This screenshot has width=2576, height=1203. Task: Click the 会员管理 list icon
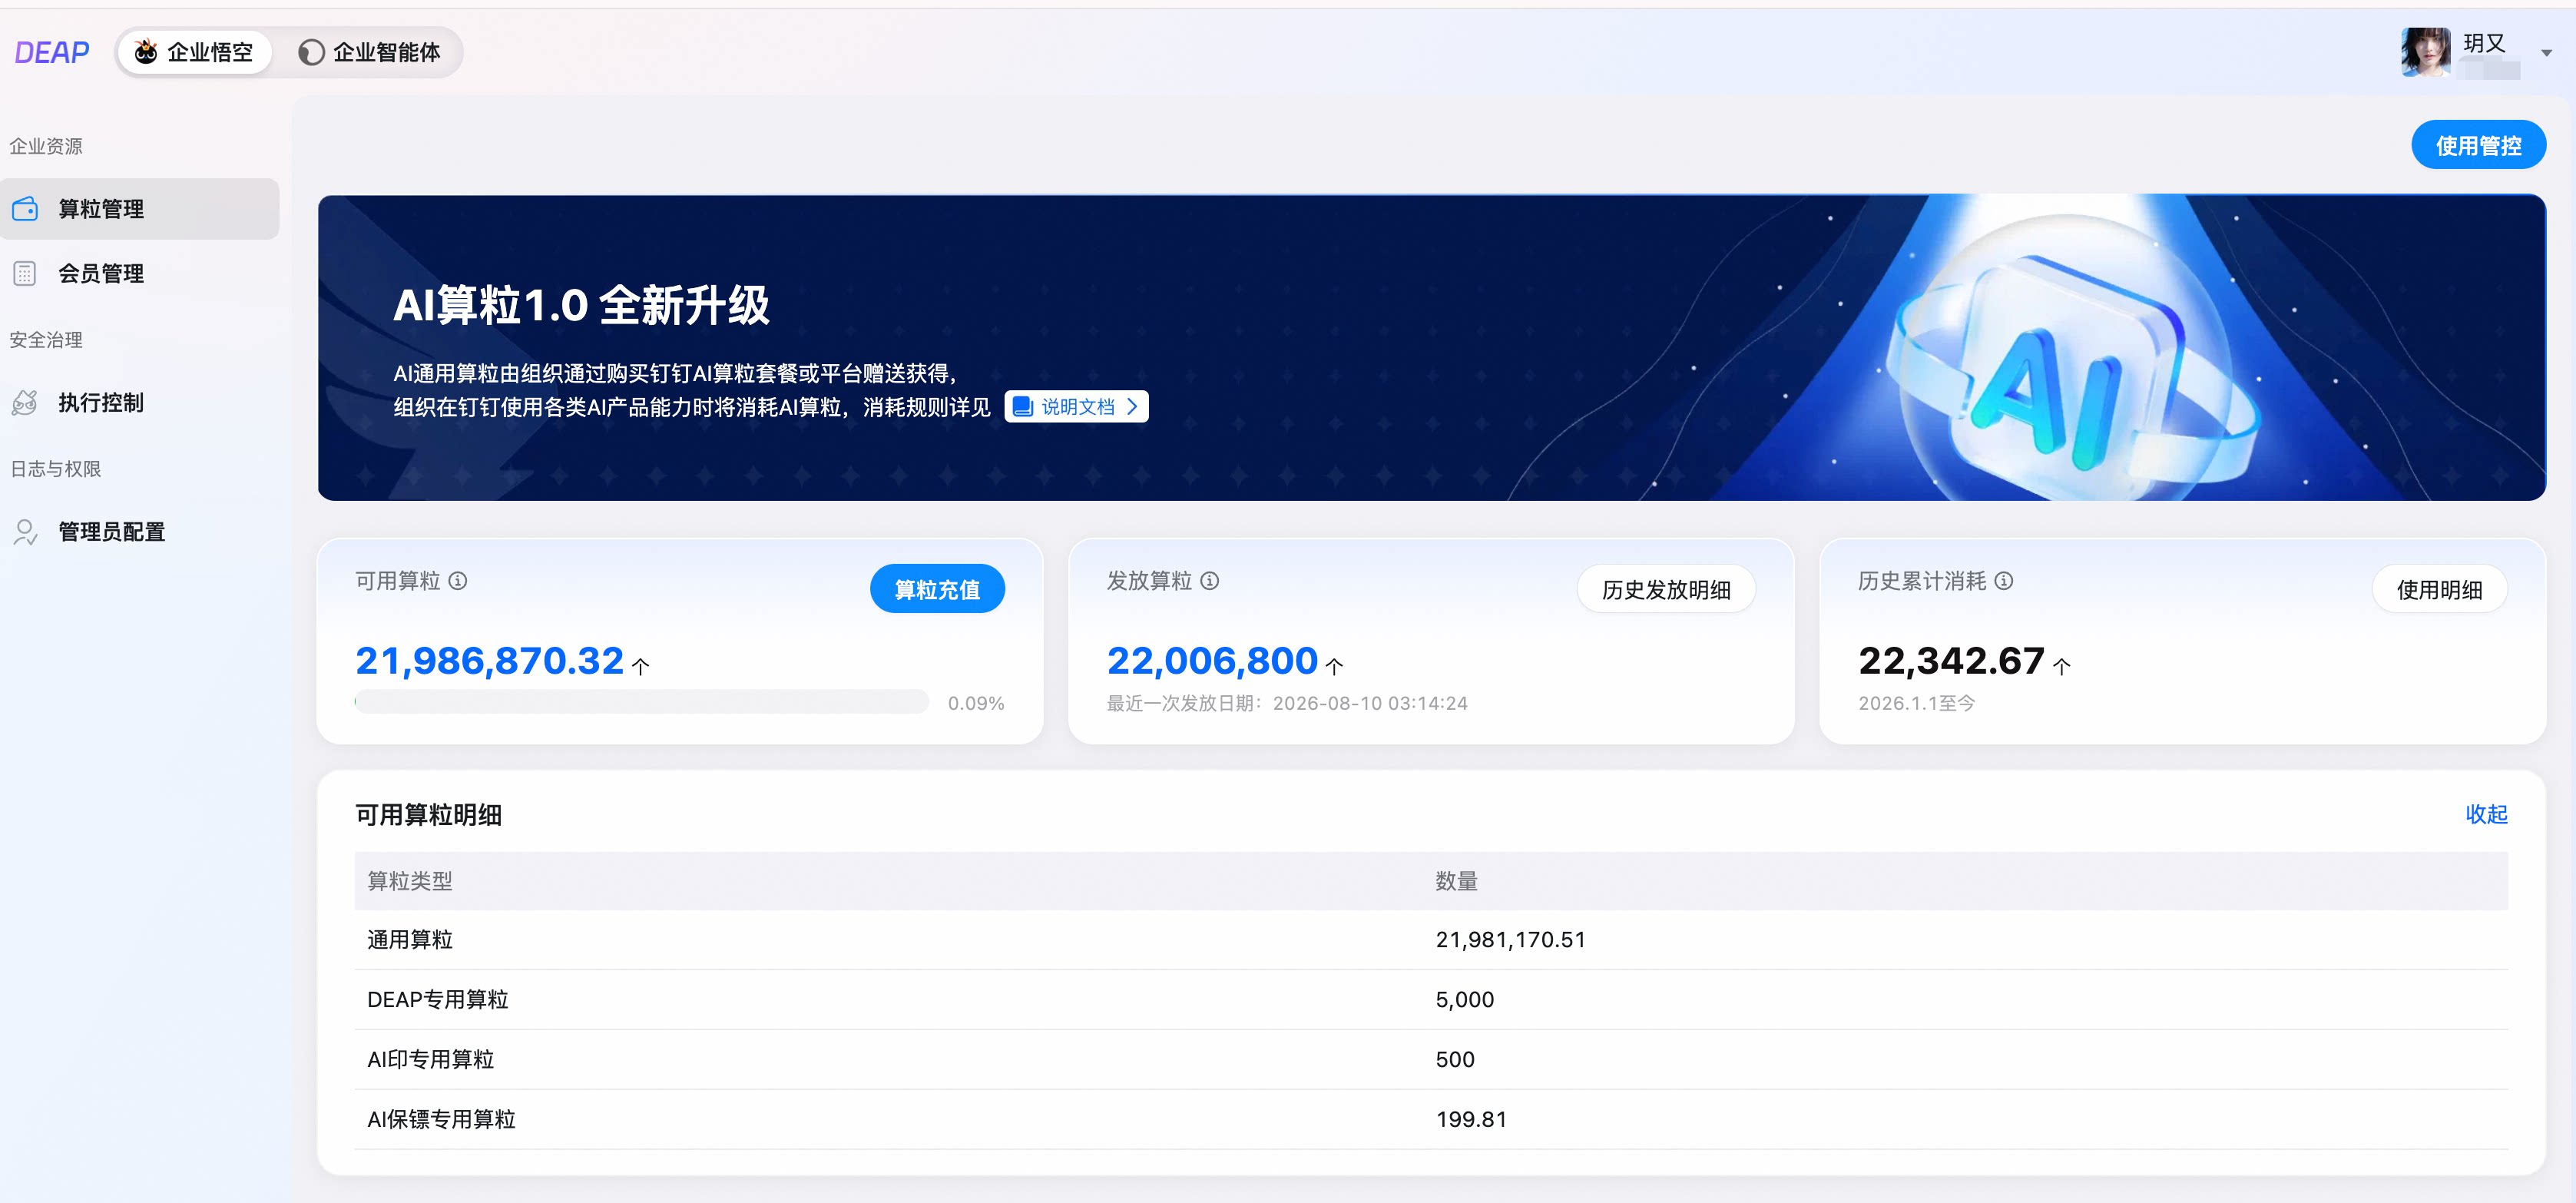click(x=25, y=273)
